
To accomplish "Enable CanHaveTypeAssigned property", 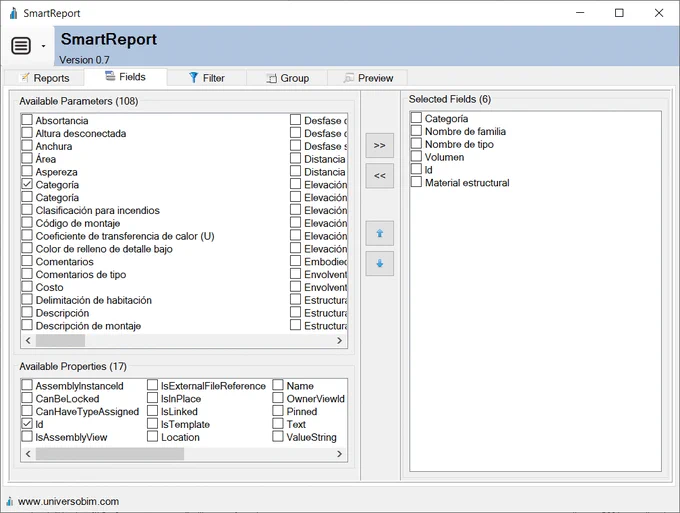I will tap(27, 411).
